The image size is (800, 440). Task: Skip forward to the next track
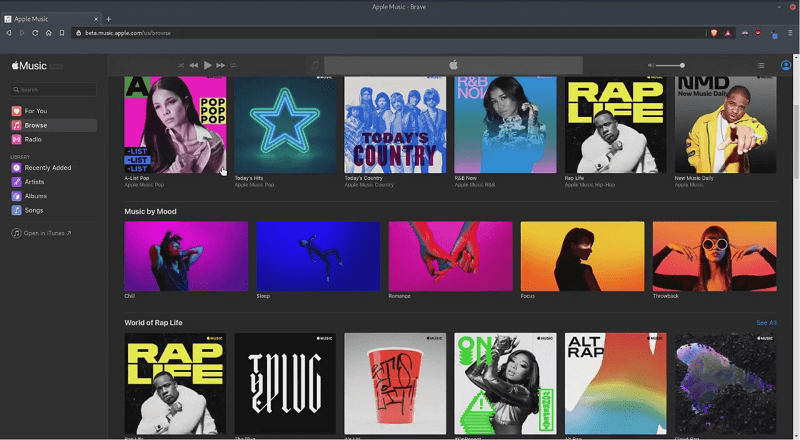[220, 65]
